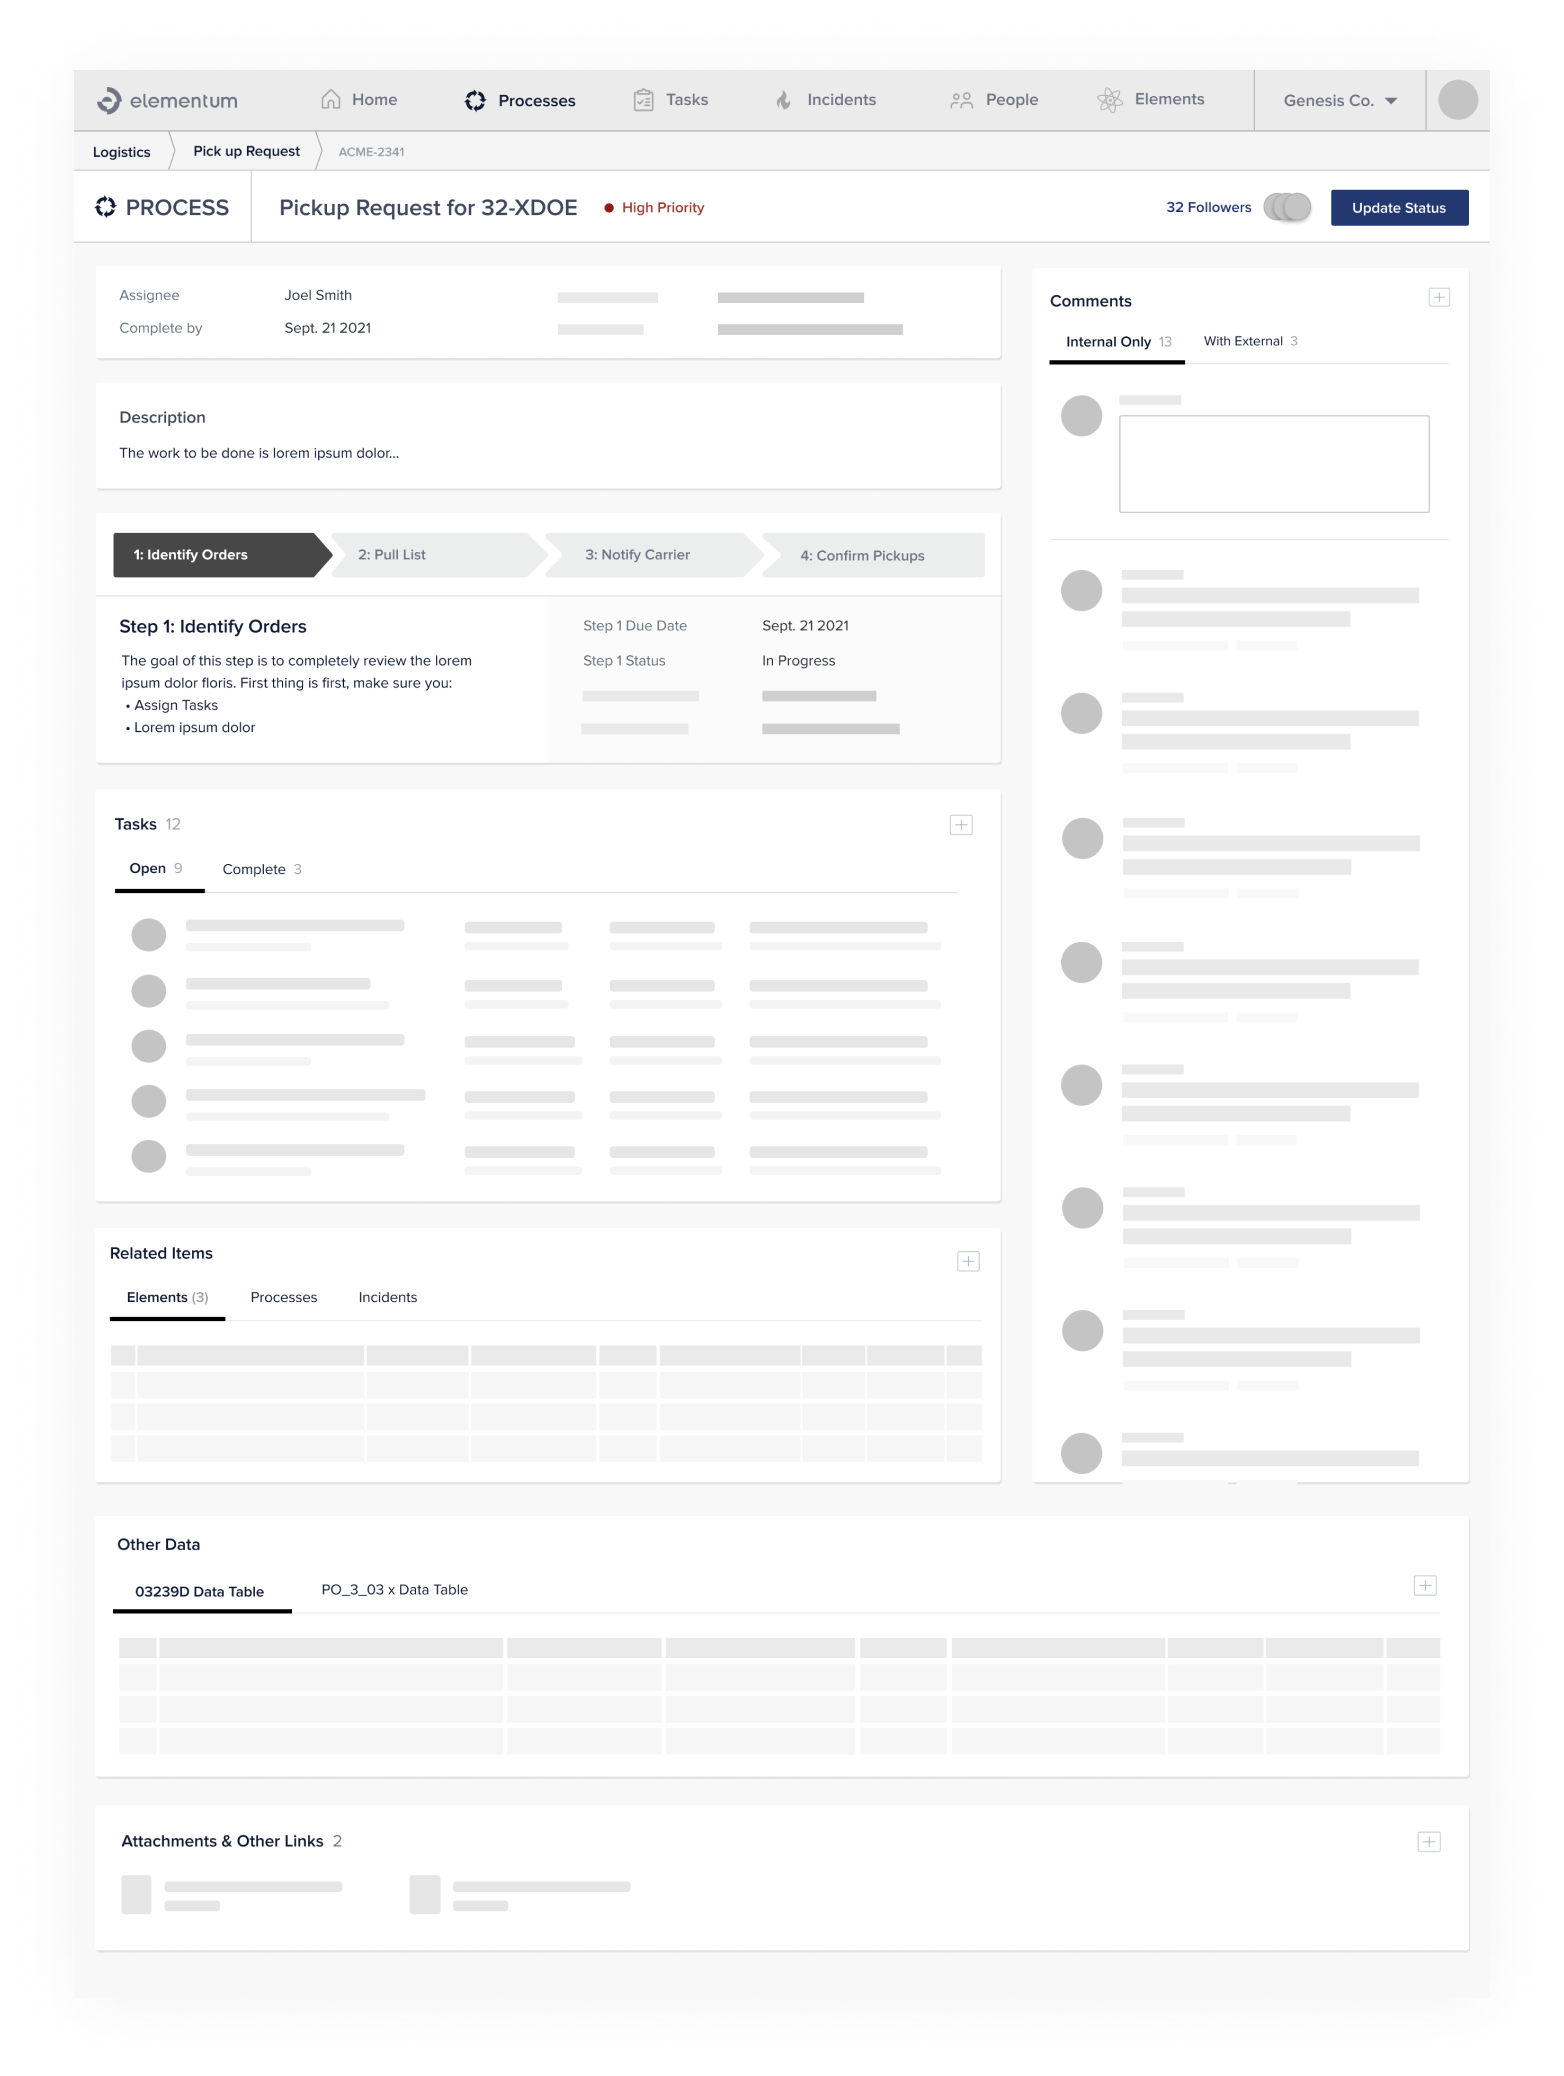Image resolution: width=1564 pixels, height=2076 pixels.
Task: Click into the comment text box
Action: point(1273,463)
